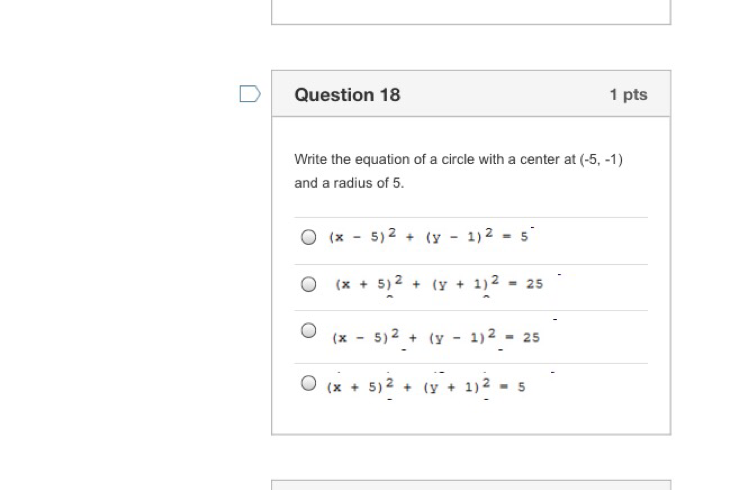This screenshot has width=748, height=490.
Task: Click the word "circle" in the question prompt
Action: [x=460, y=159]
